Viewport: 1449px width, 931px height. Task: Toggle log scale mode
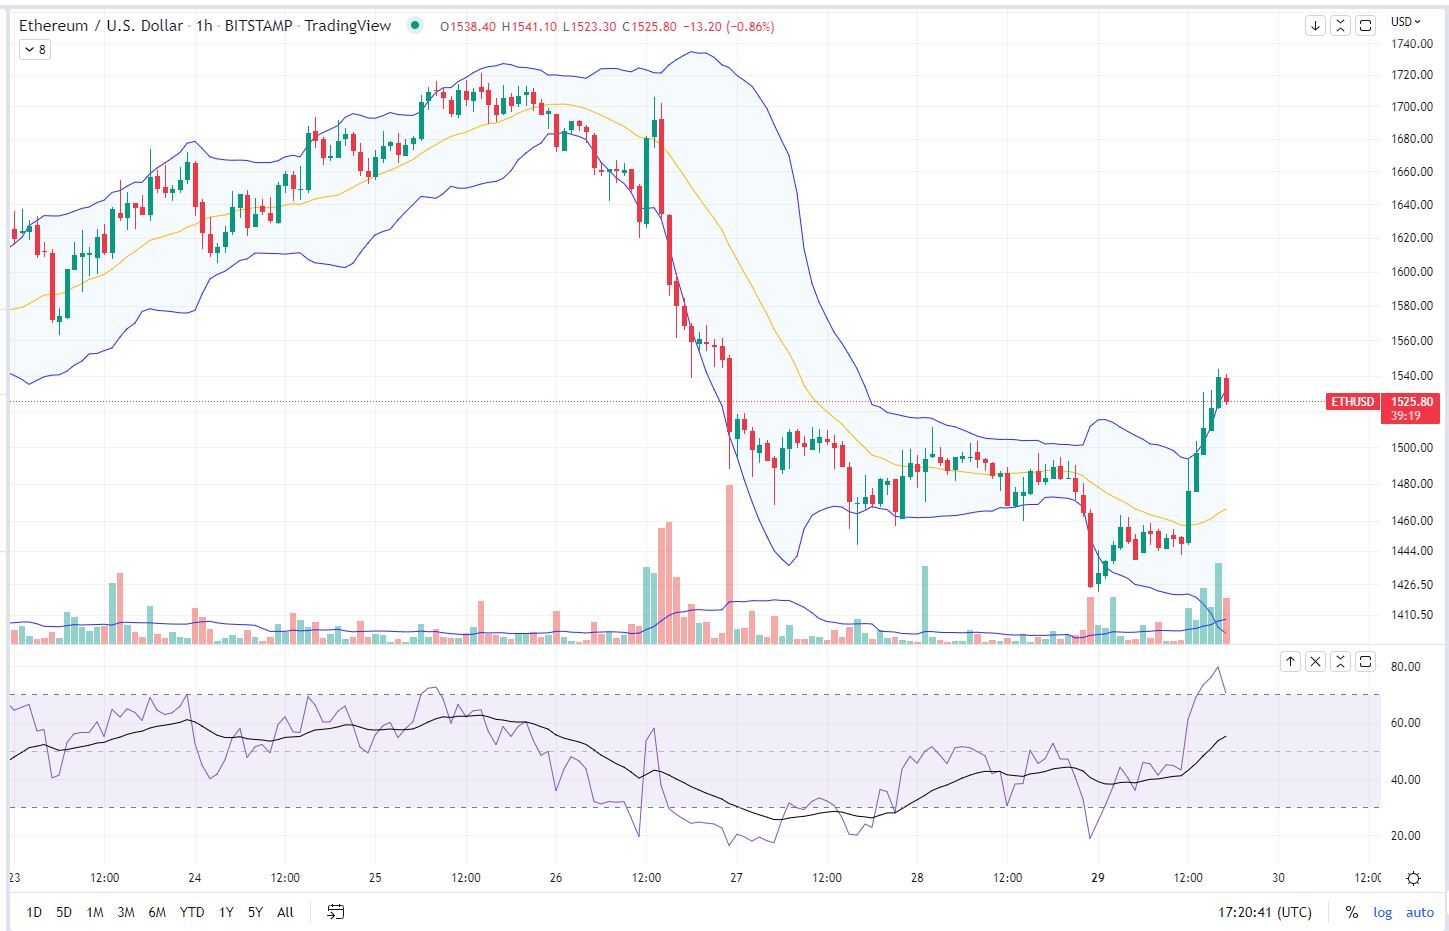[x=1382, y=912]
